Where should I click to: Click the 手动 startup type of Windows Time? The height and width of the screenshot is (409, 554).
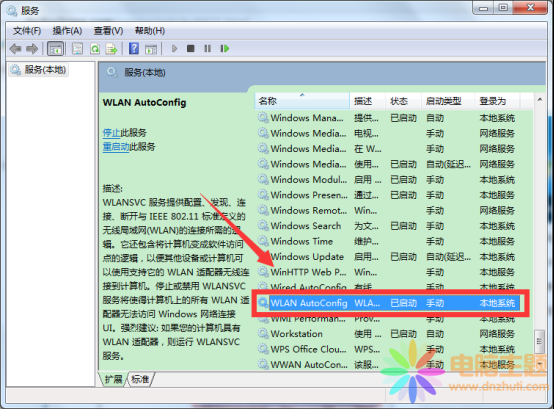pos(435,242)
